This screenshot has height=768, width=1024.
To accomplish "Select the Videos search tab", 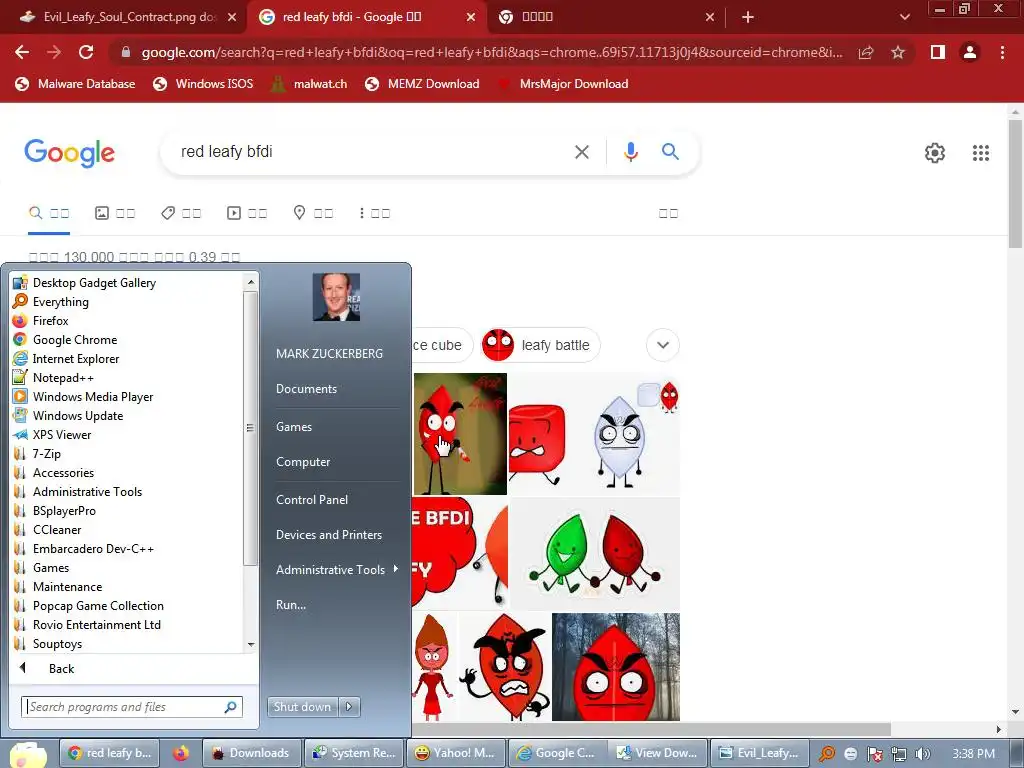I will click(247, 213).
